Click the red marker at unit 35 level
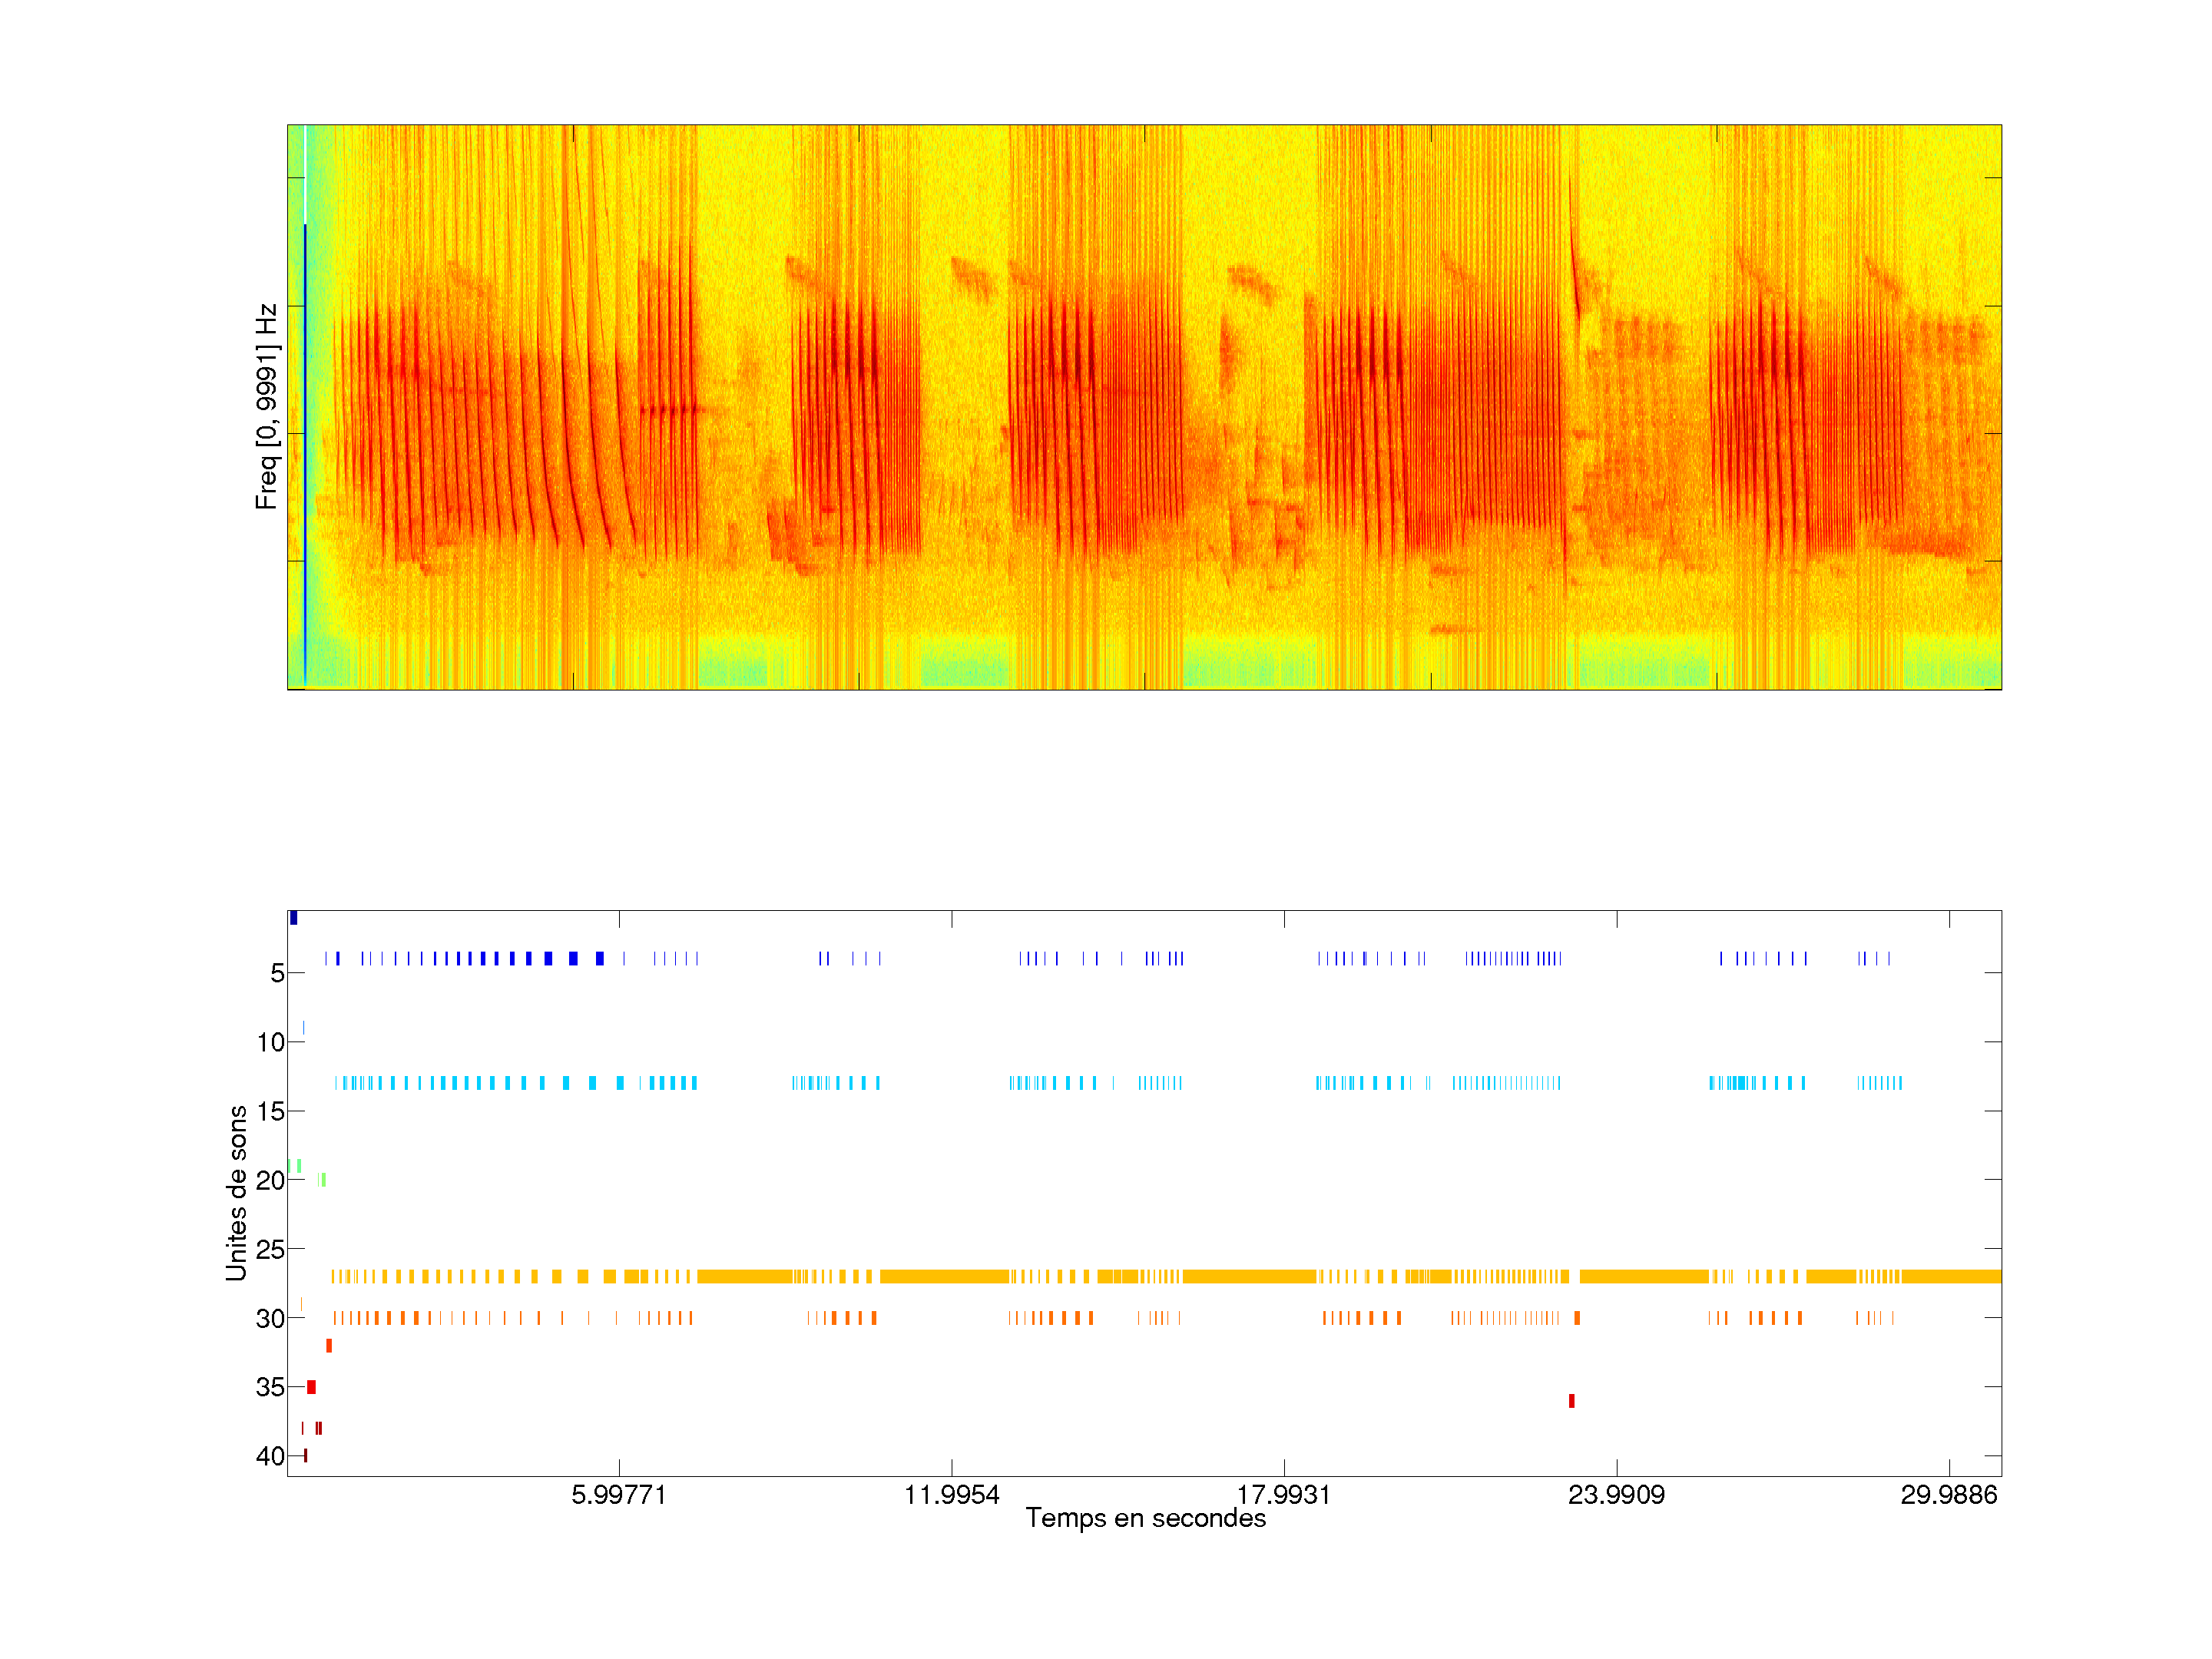 point(311,1387)
